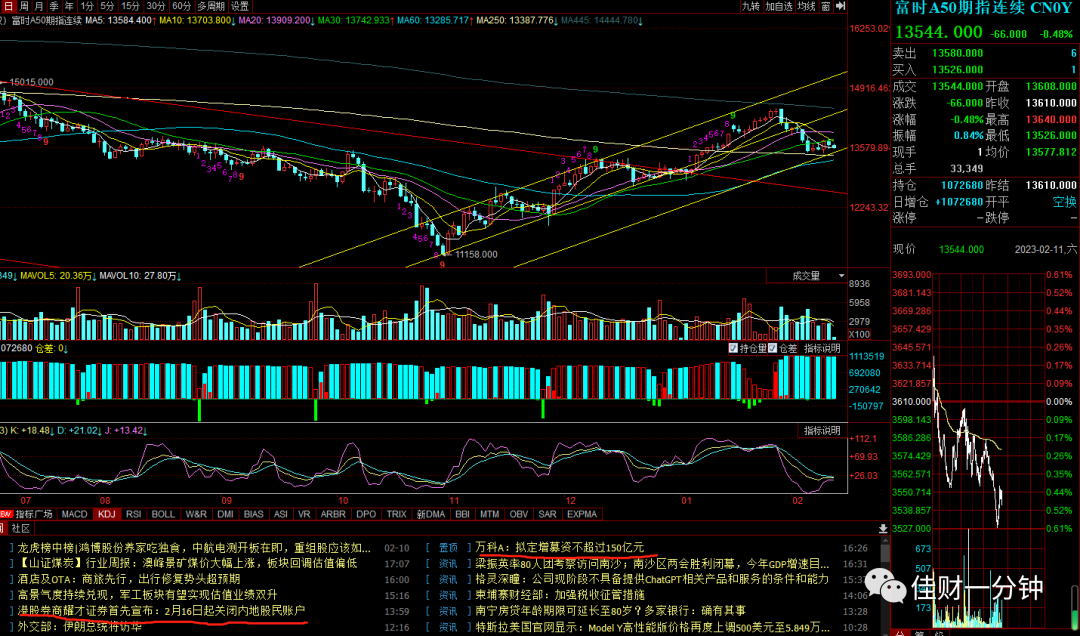Click the 九转 indicator button
The width and height of the screenshot is (1080, 636).
tap(750, 6)
